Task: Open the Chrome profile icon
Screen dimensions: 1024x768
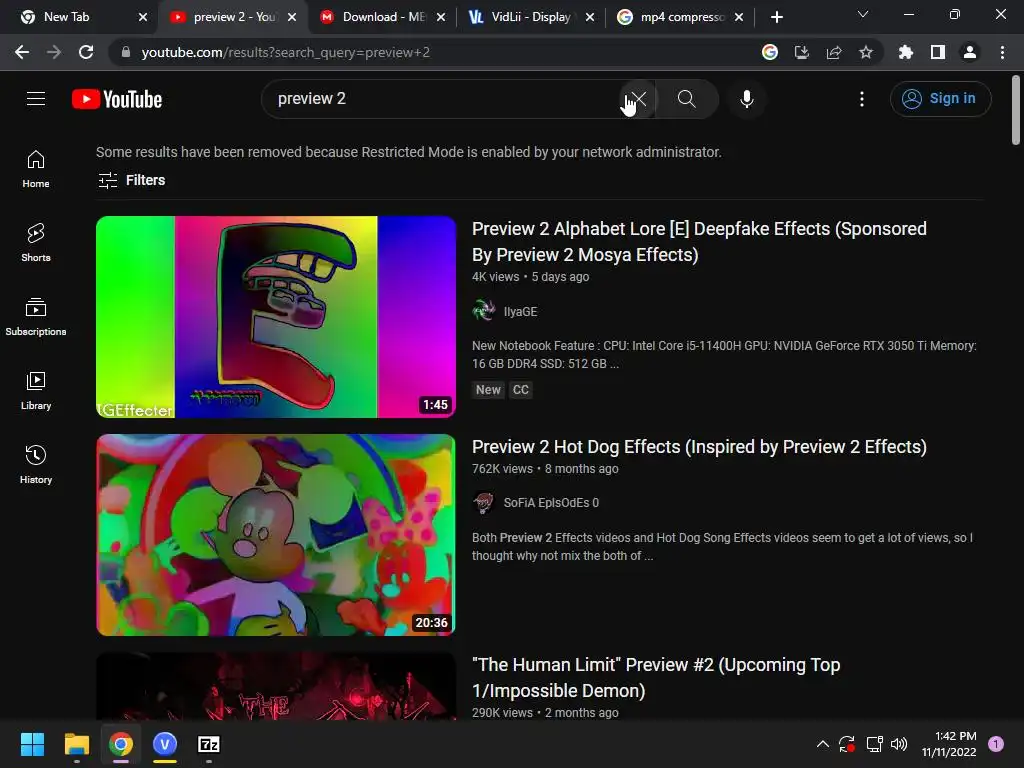Action: tap(970, 52)
